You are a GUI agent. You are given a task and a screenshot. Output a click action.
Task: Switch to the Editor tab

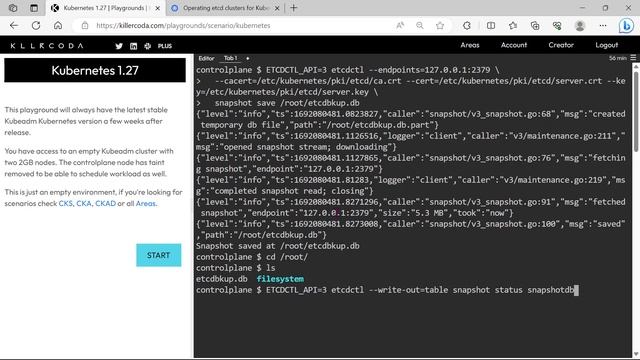point(206,58)
